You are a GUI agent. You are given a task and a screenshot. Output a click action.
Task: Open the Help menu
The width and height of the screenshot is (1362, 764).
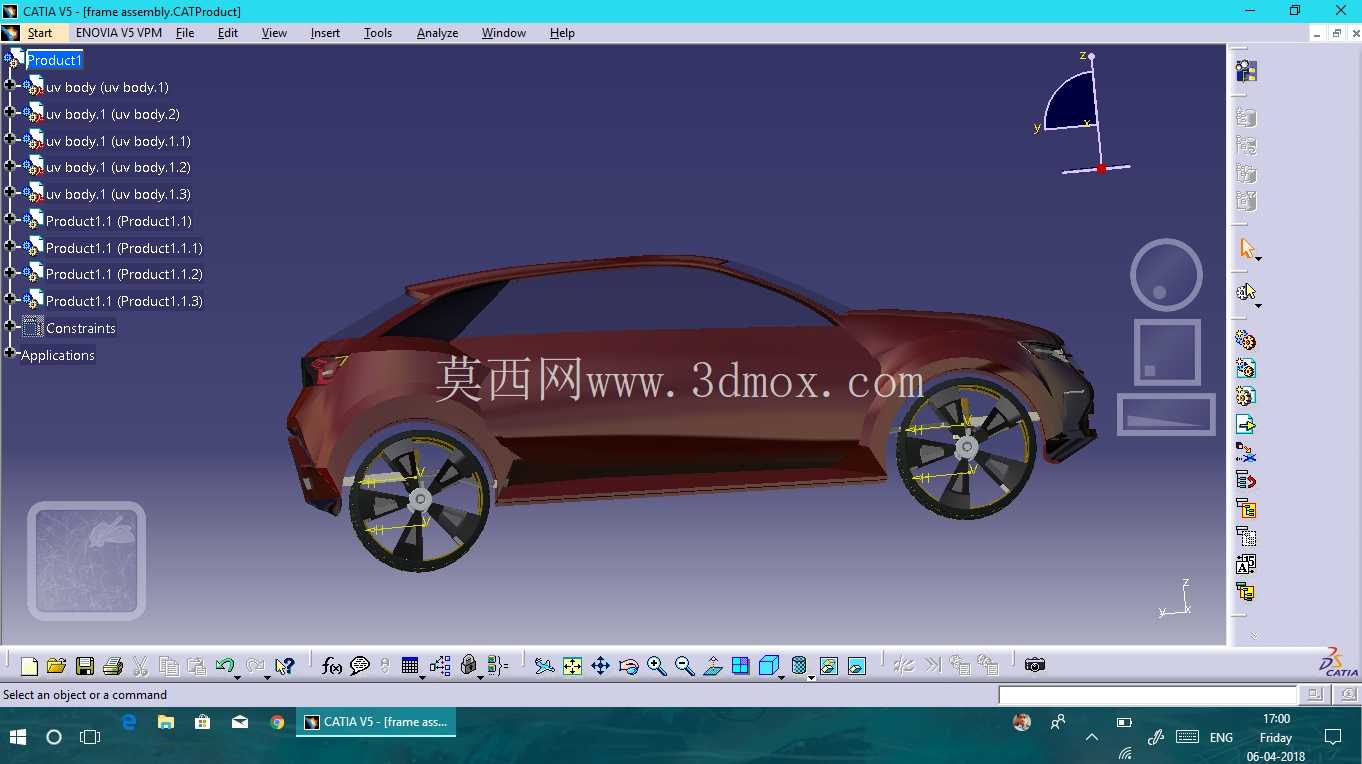pyautogui.click(x=562, y=33)
